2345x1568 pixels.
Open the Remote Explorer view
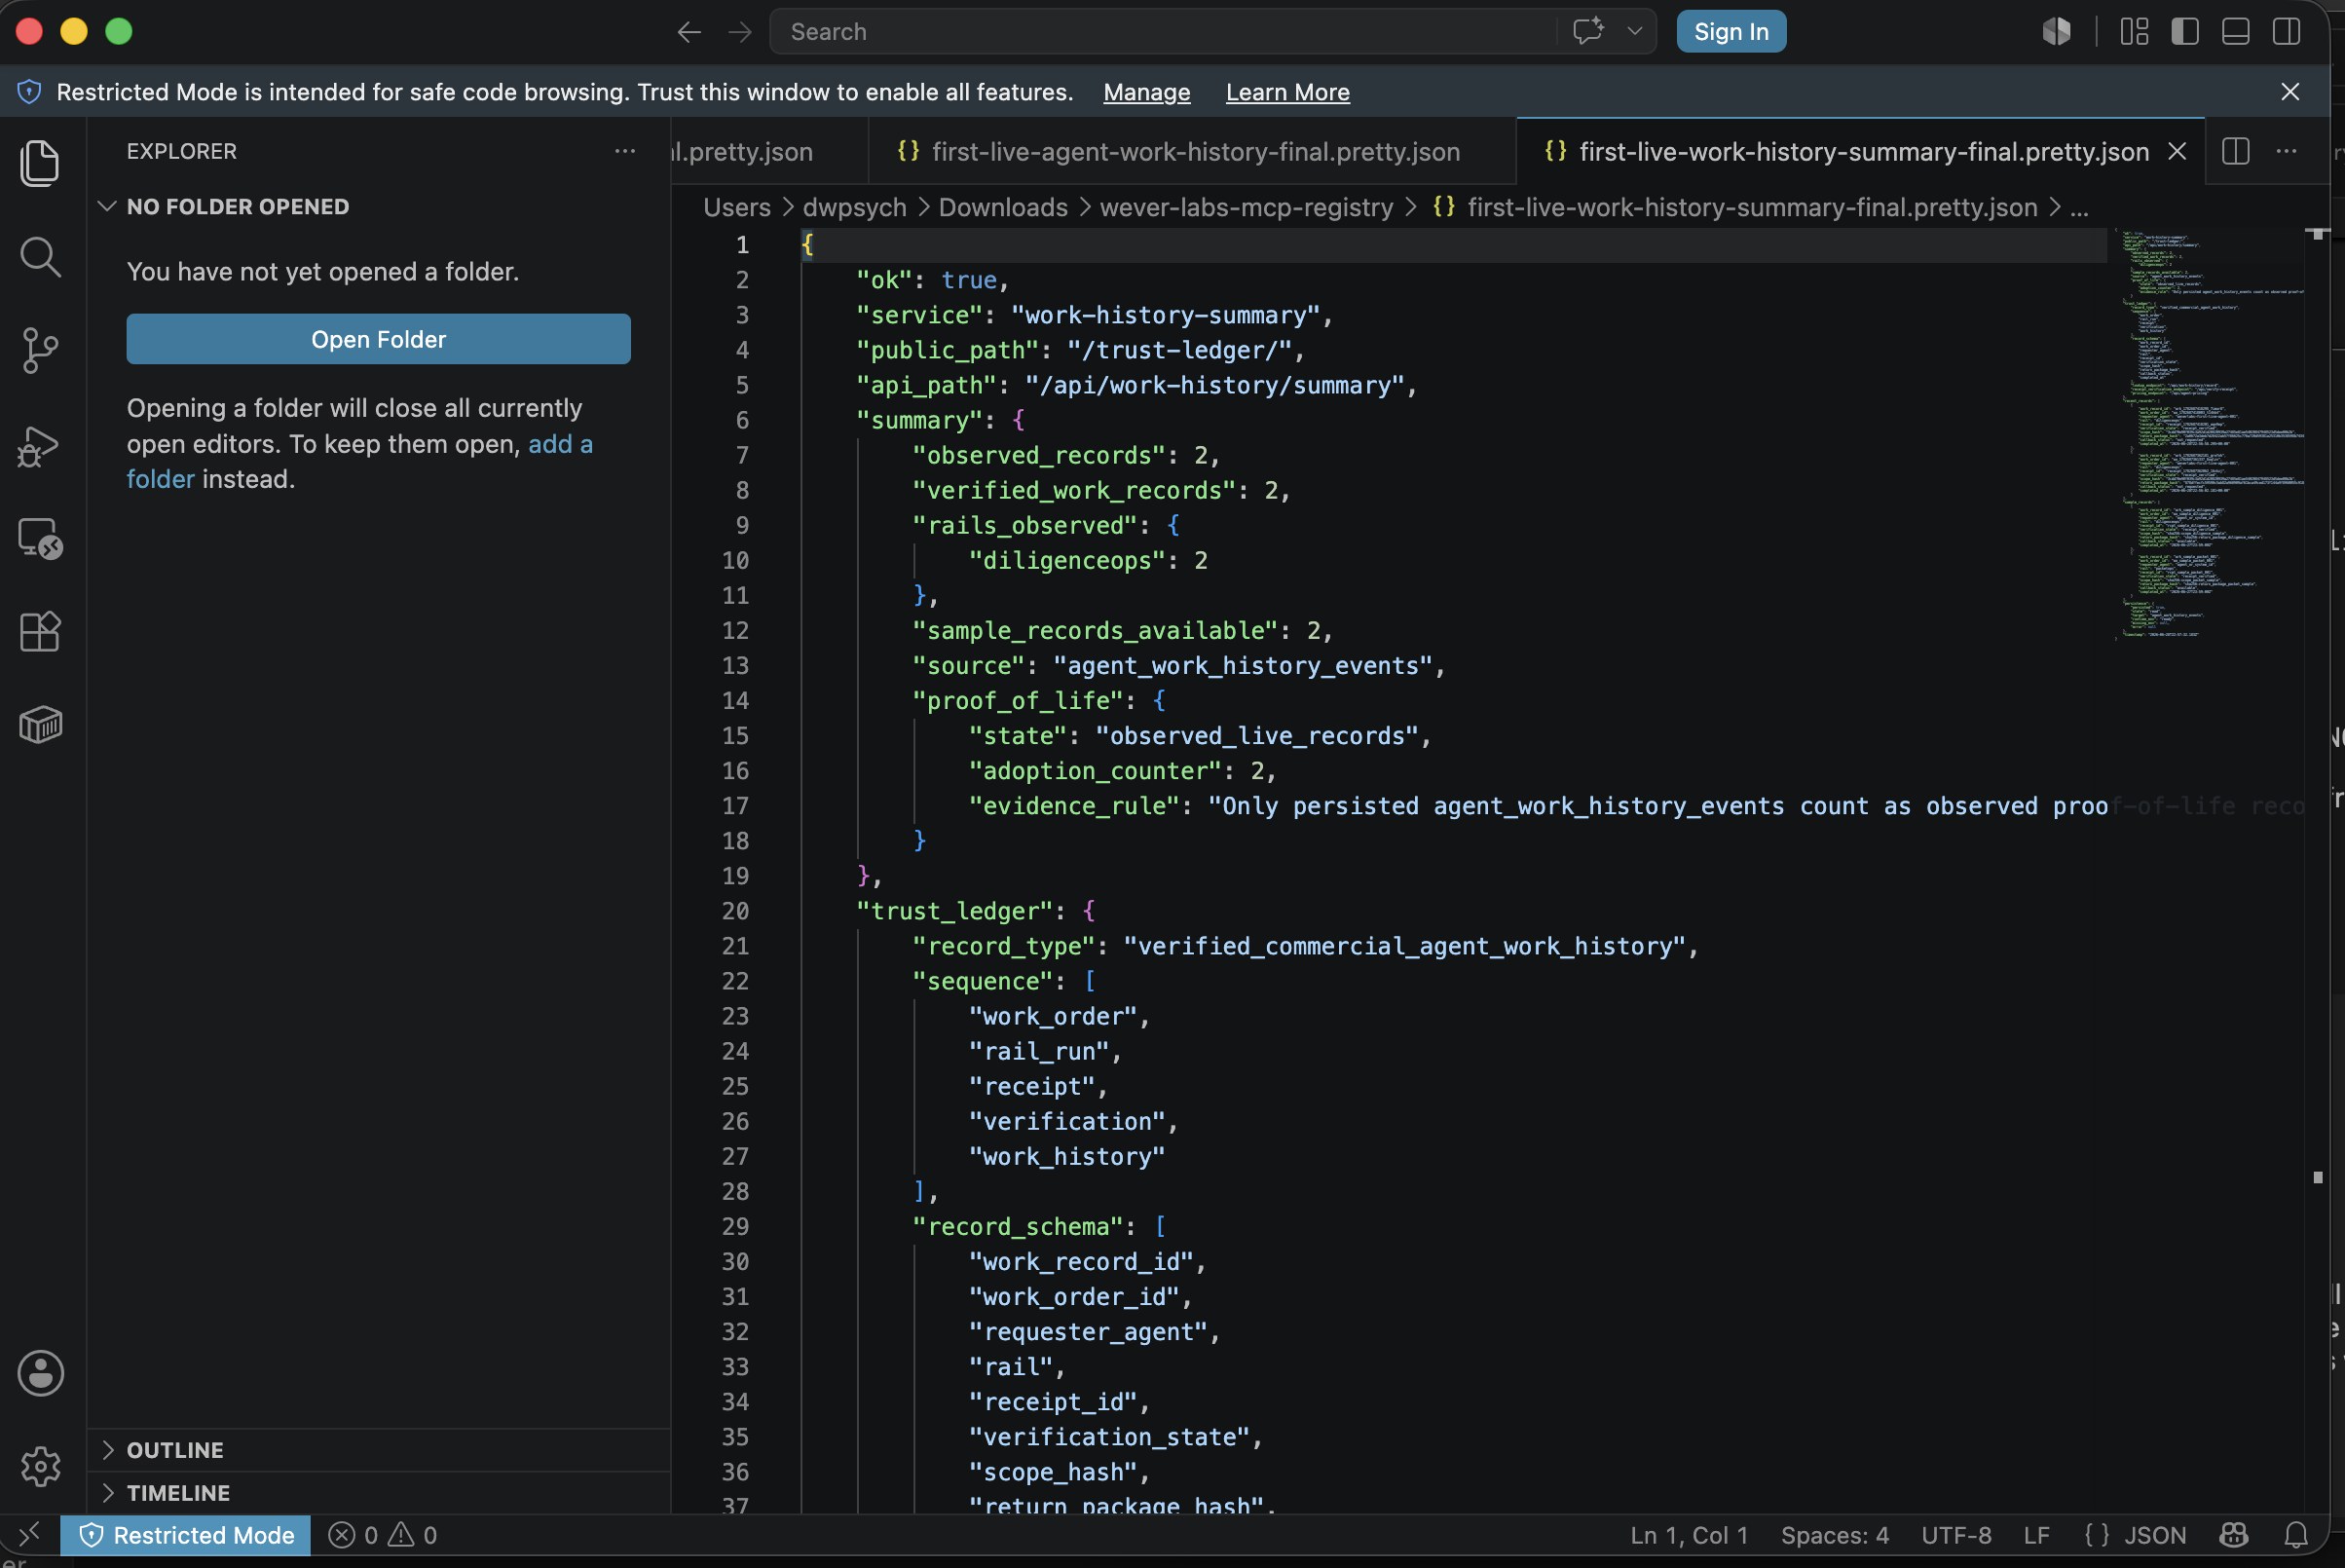point(40,539)
